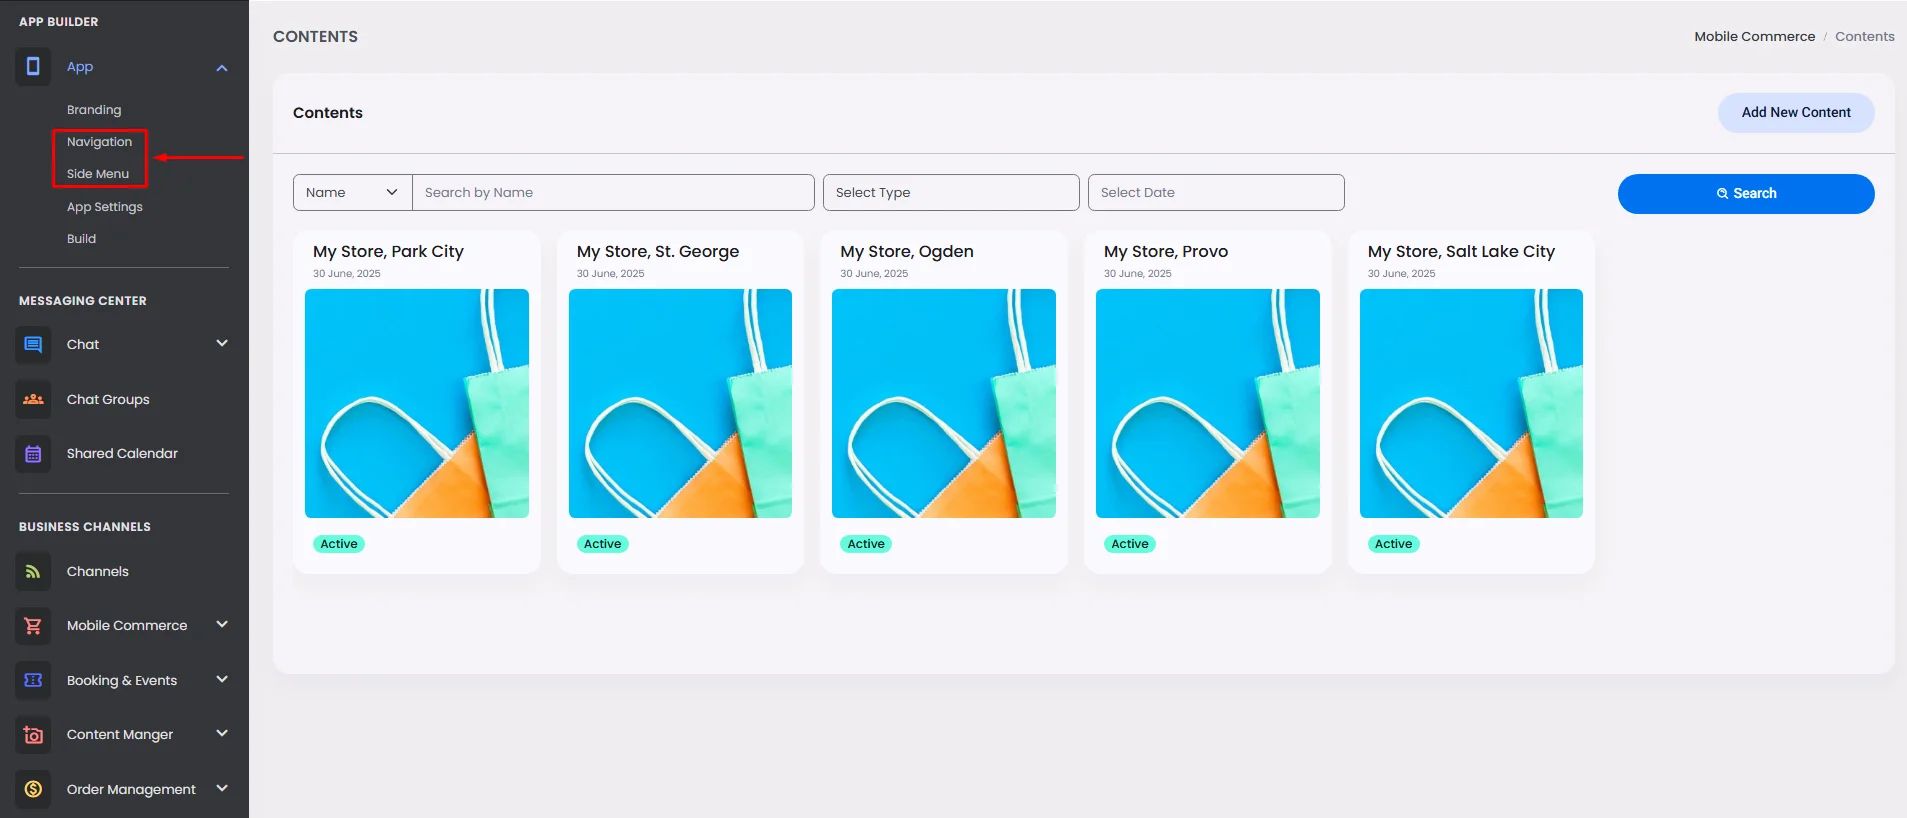Click the blue Search button
The image size is (1907, 818).
point(1746,194)
